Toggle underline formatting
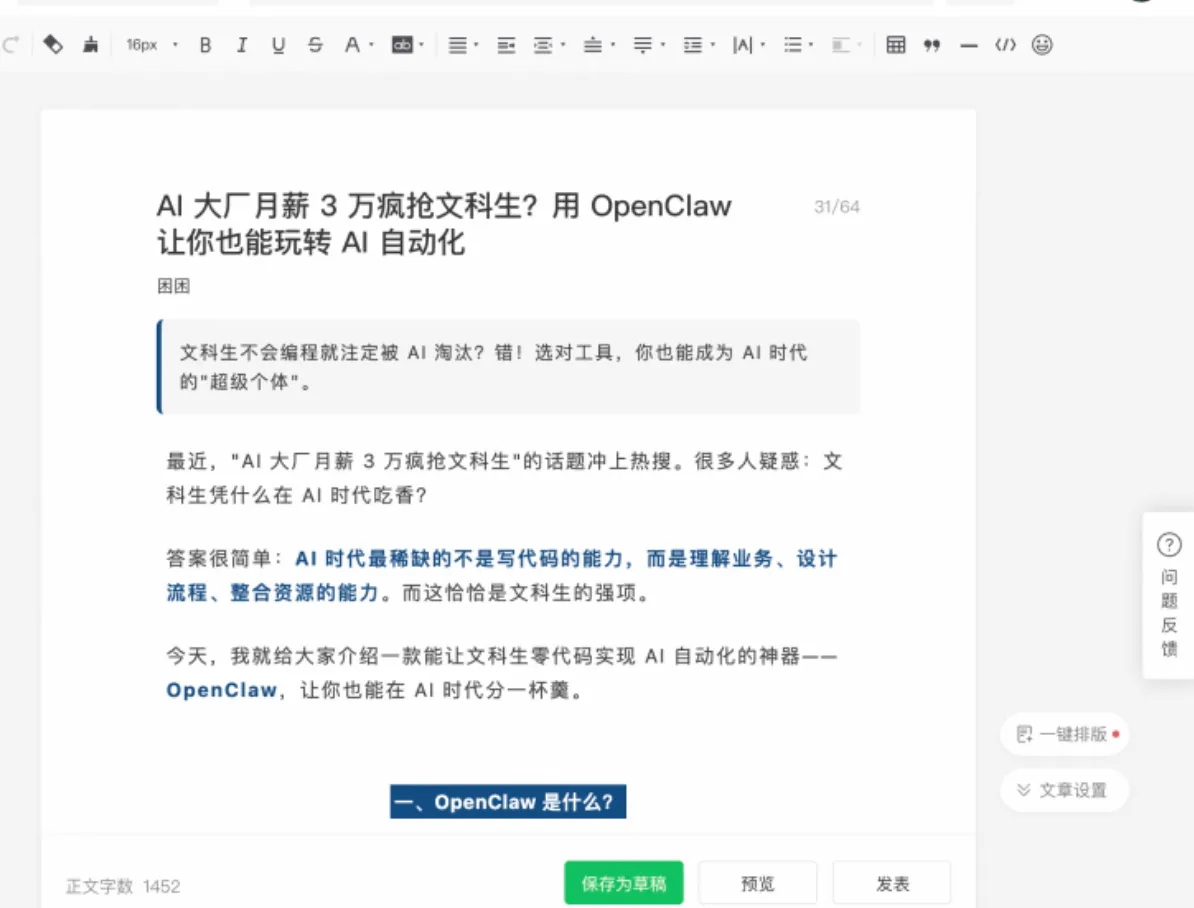The height and width of the screenshot is (908, 1194). (x=278, y=45)
